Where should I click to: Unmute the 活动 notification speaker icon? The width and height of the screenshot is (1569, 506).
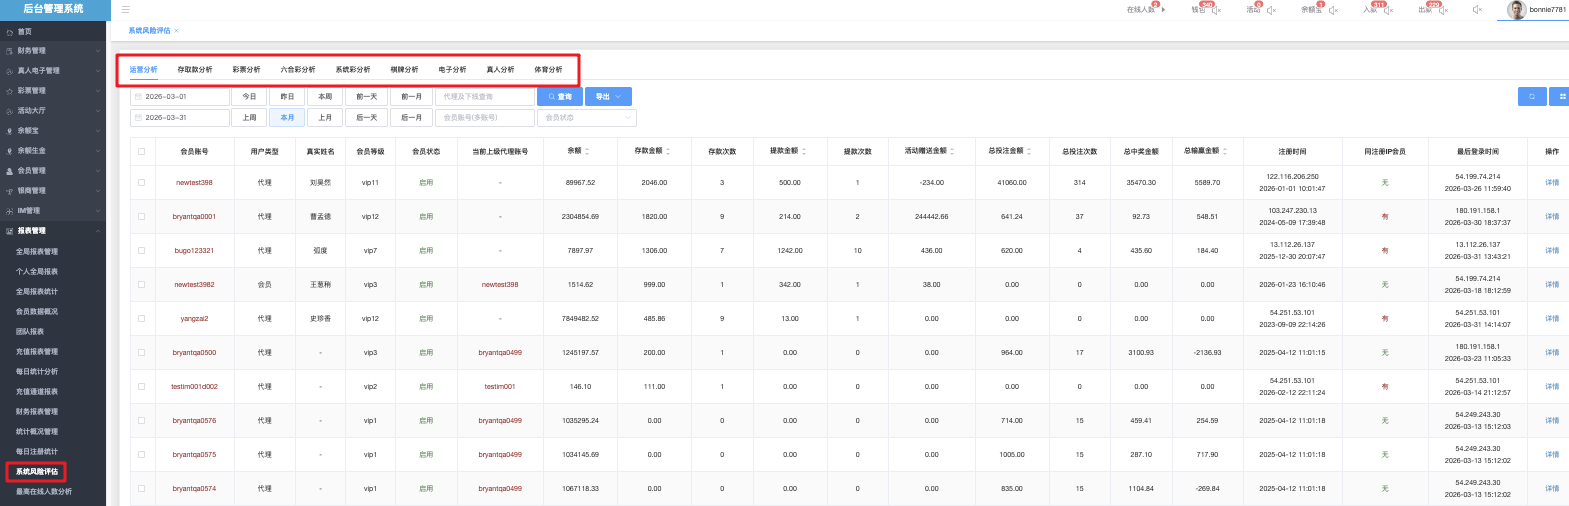point(1272,10)
